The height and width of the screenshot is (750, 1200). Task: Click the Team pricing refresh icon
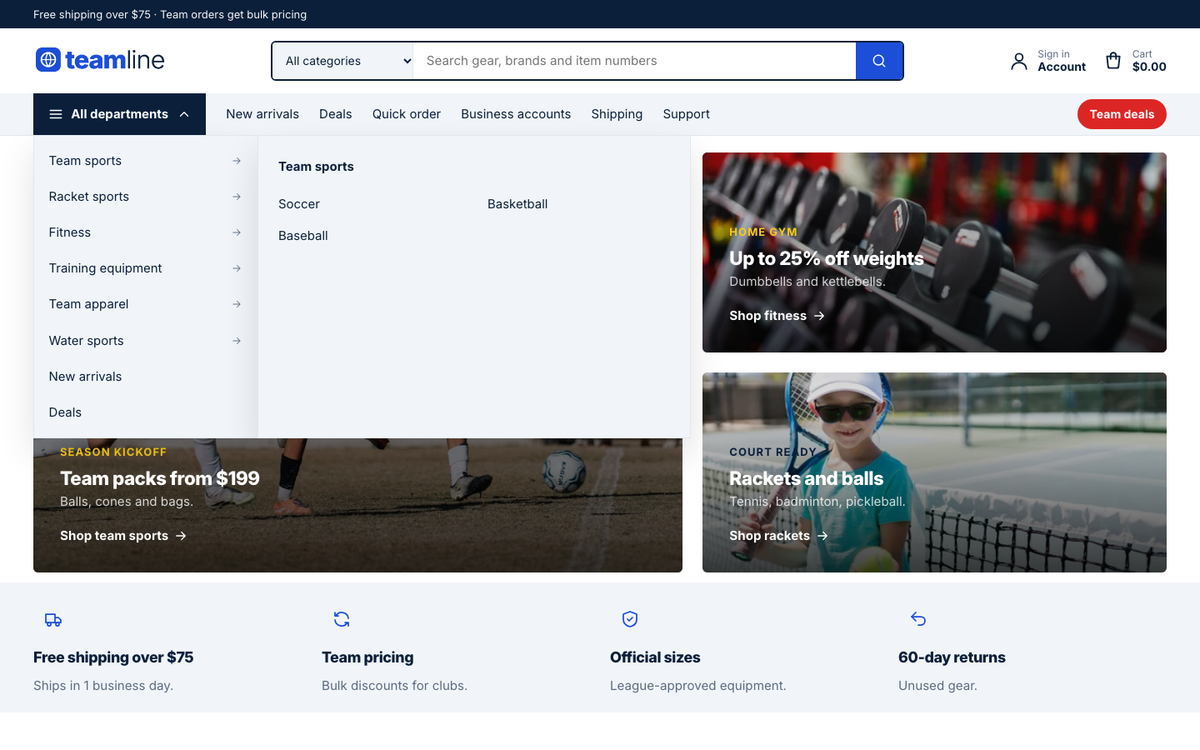[x=341, y=619]
